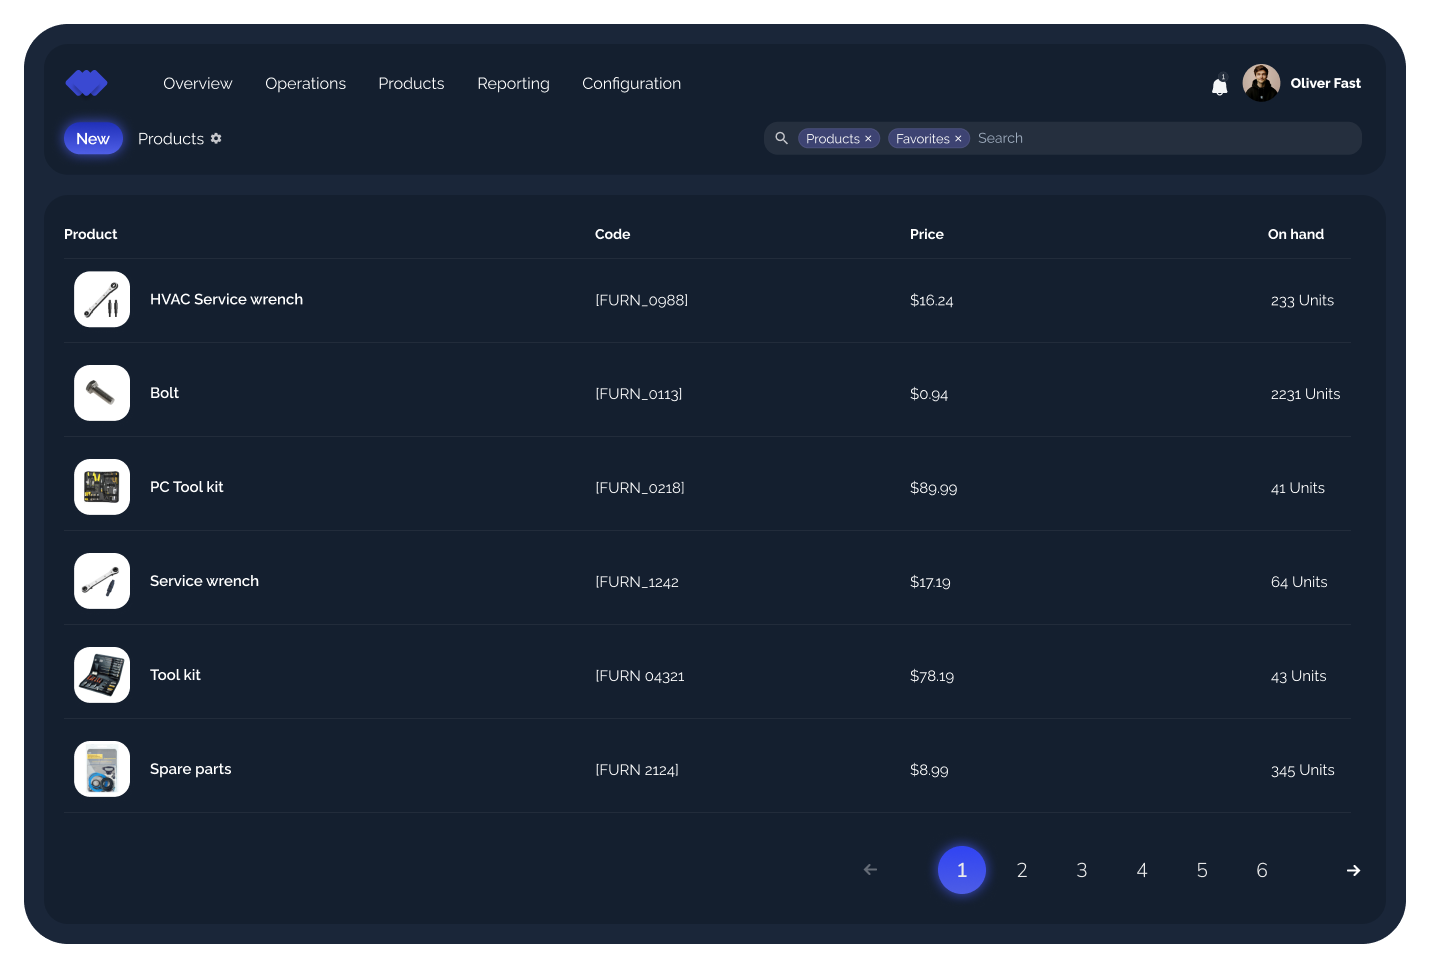
Task: Select page 1 in pagination
Action: 962,870
